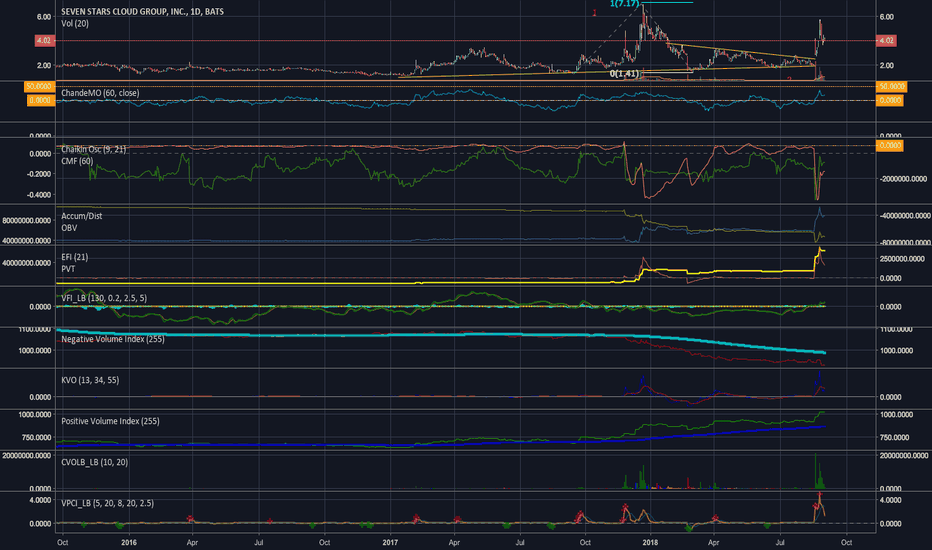Click the KVO (13, 34, 55) label
The height and width of the screenshot is (550, 932).
(90, 380)
